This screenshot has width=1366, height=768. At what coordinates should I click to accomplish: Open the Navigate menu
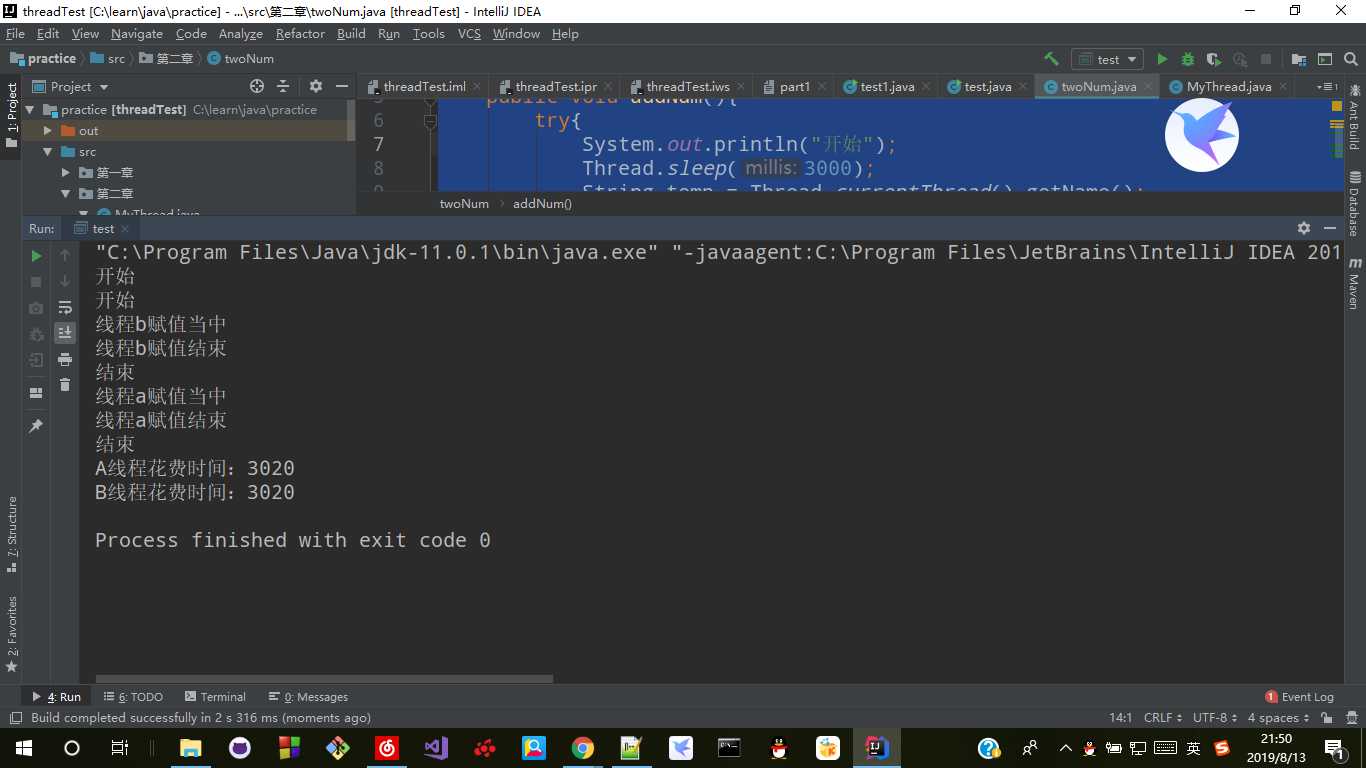tap(136, 33)
